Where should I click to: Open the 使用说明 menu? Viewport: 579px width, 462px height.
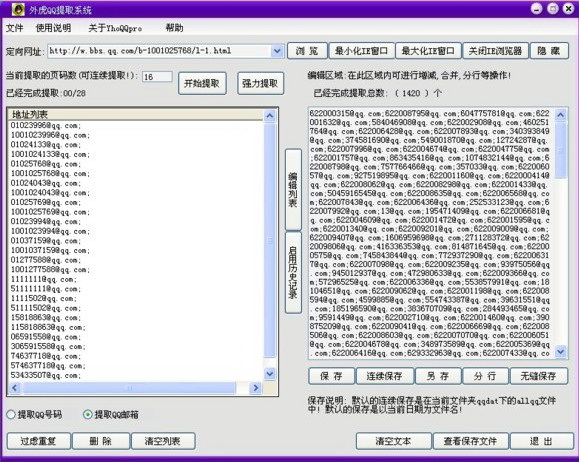tap(53, 28)
